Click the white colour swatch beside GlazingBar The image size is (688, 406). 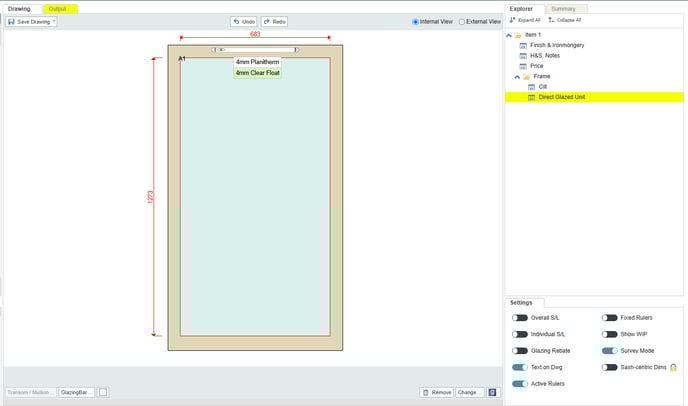tap(103, 393)
